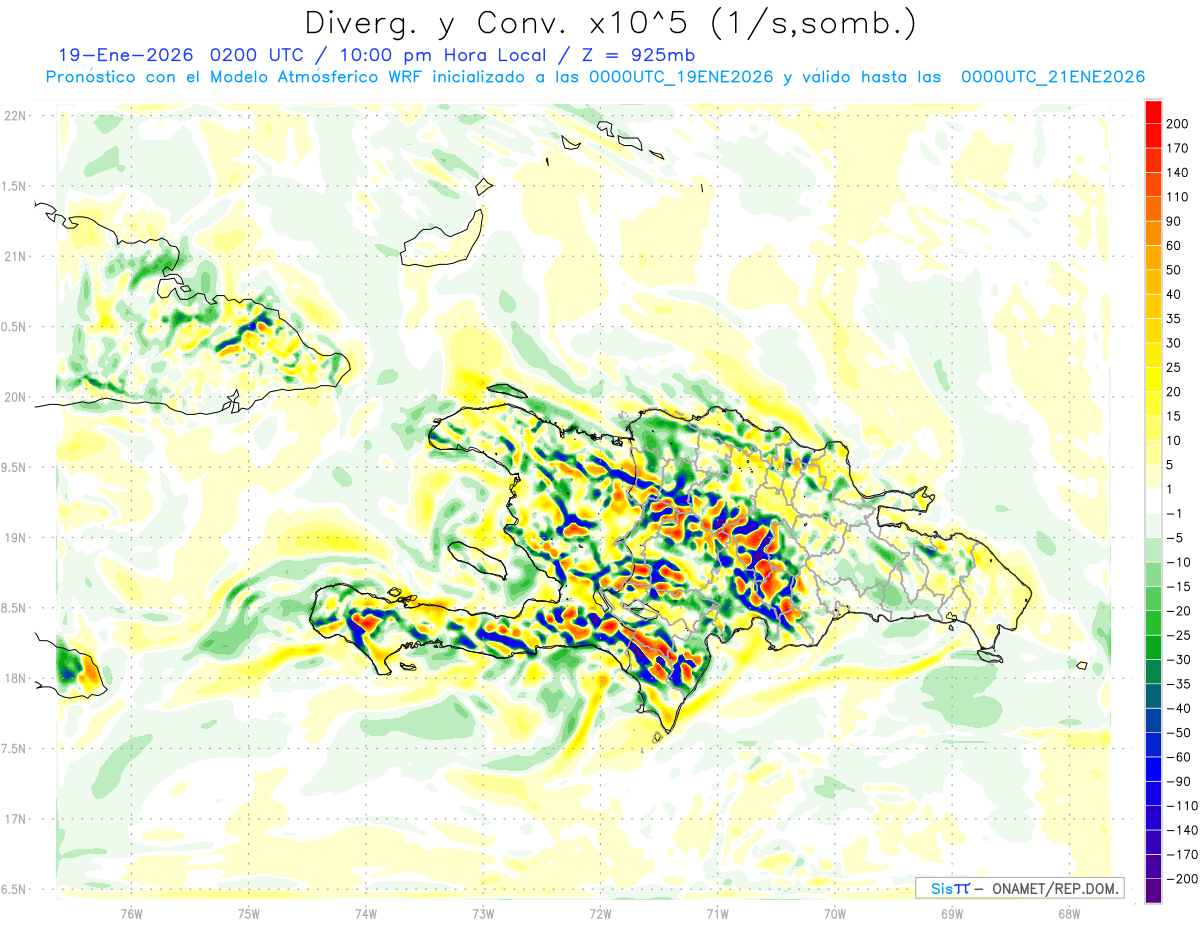
Task: Click the '-60' color bar value
Action: 1179,757
